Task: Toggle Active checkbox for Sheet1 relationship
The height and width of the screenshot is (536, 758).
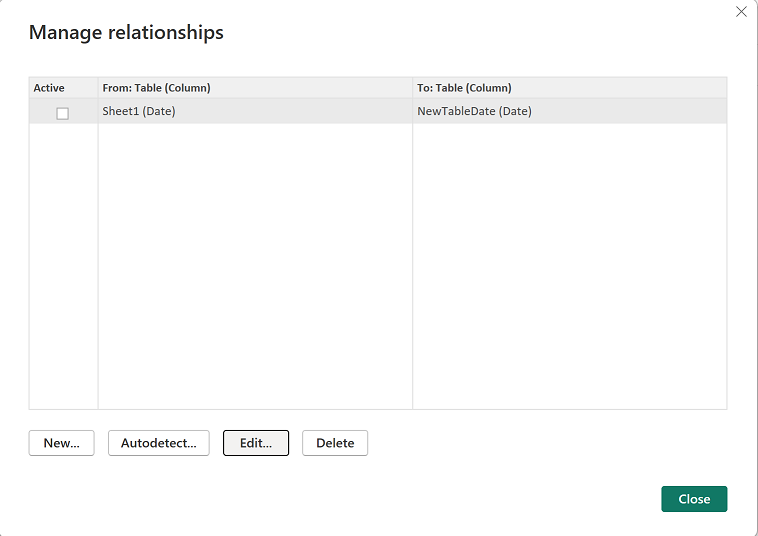Action: (62, 113)
